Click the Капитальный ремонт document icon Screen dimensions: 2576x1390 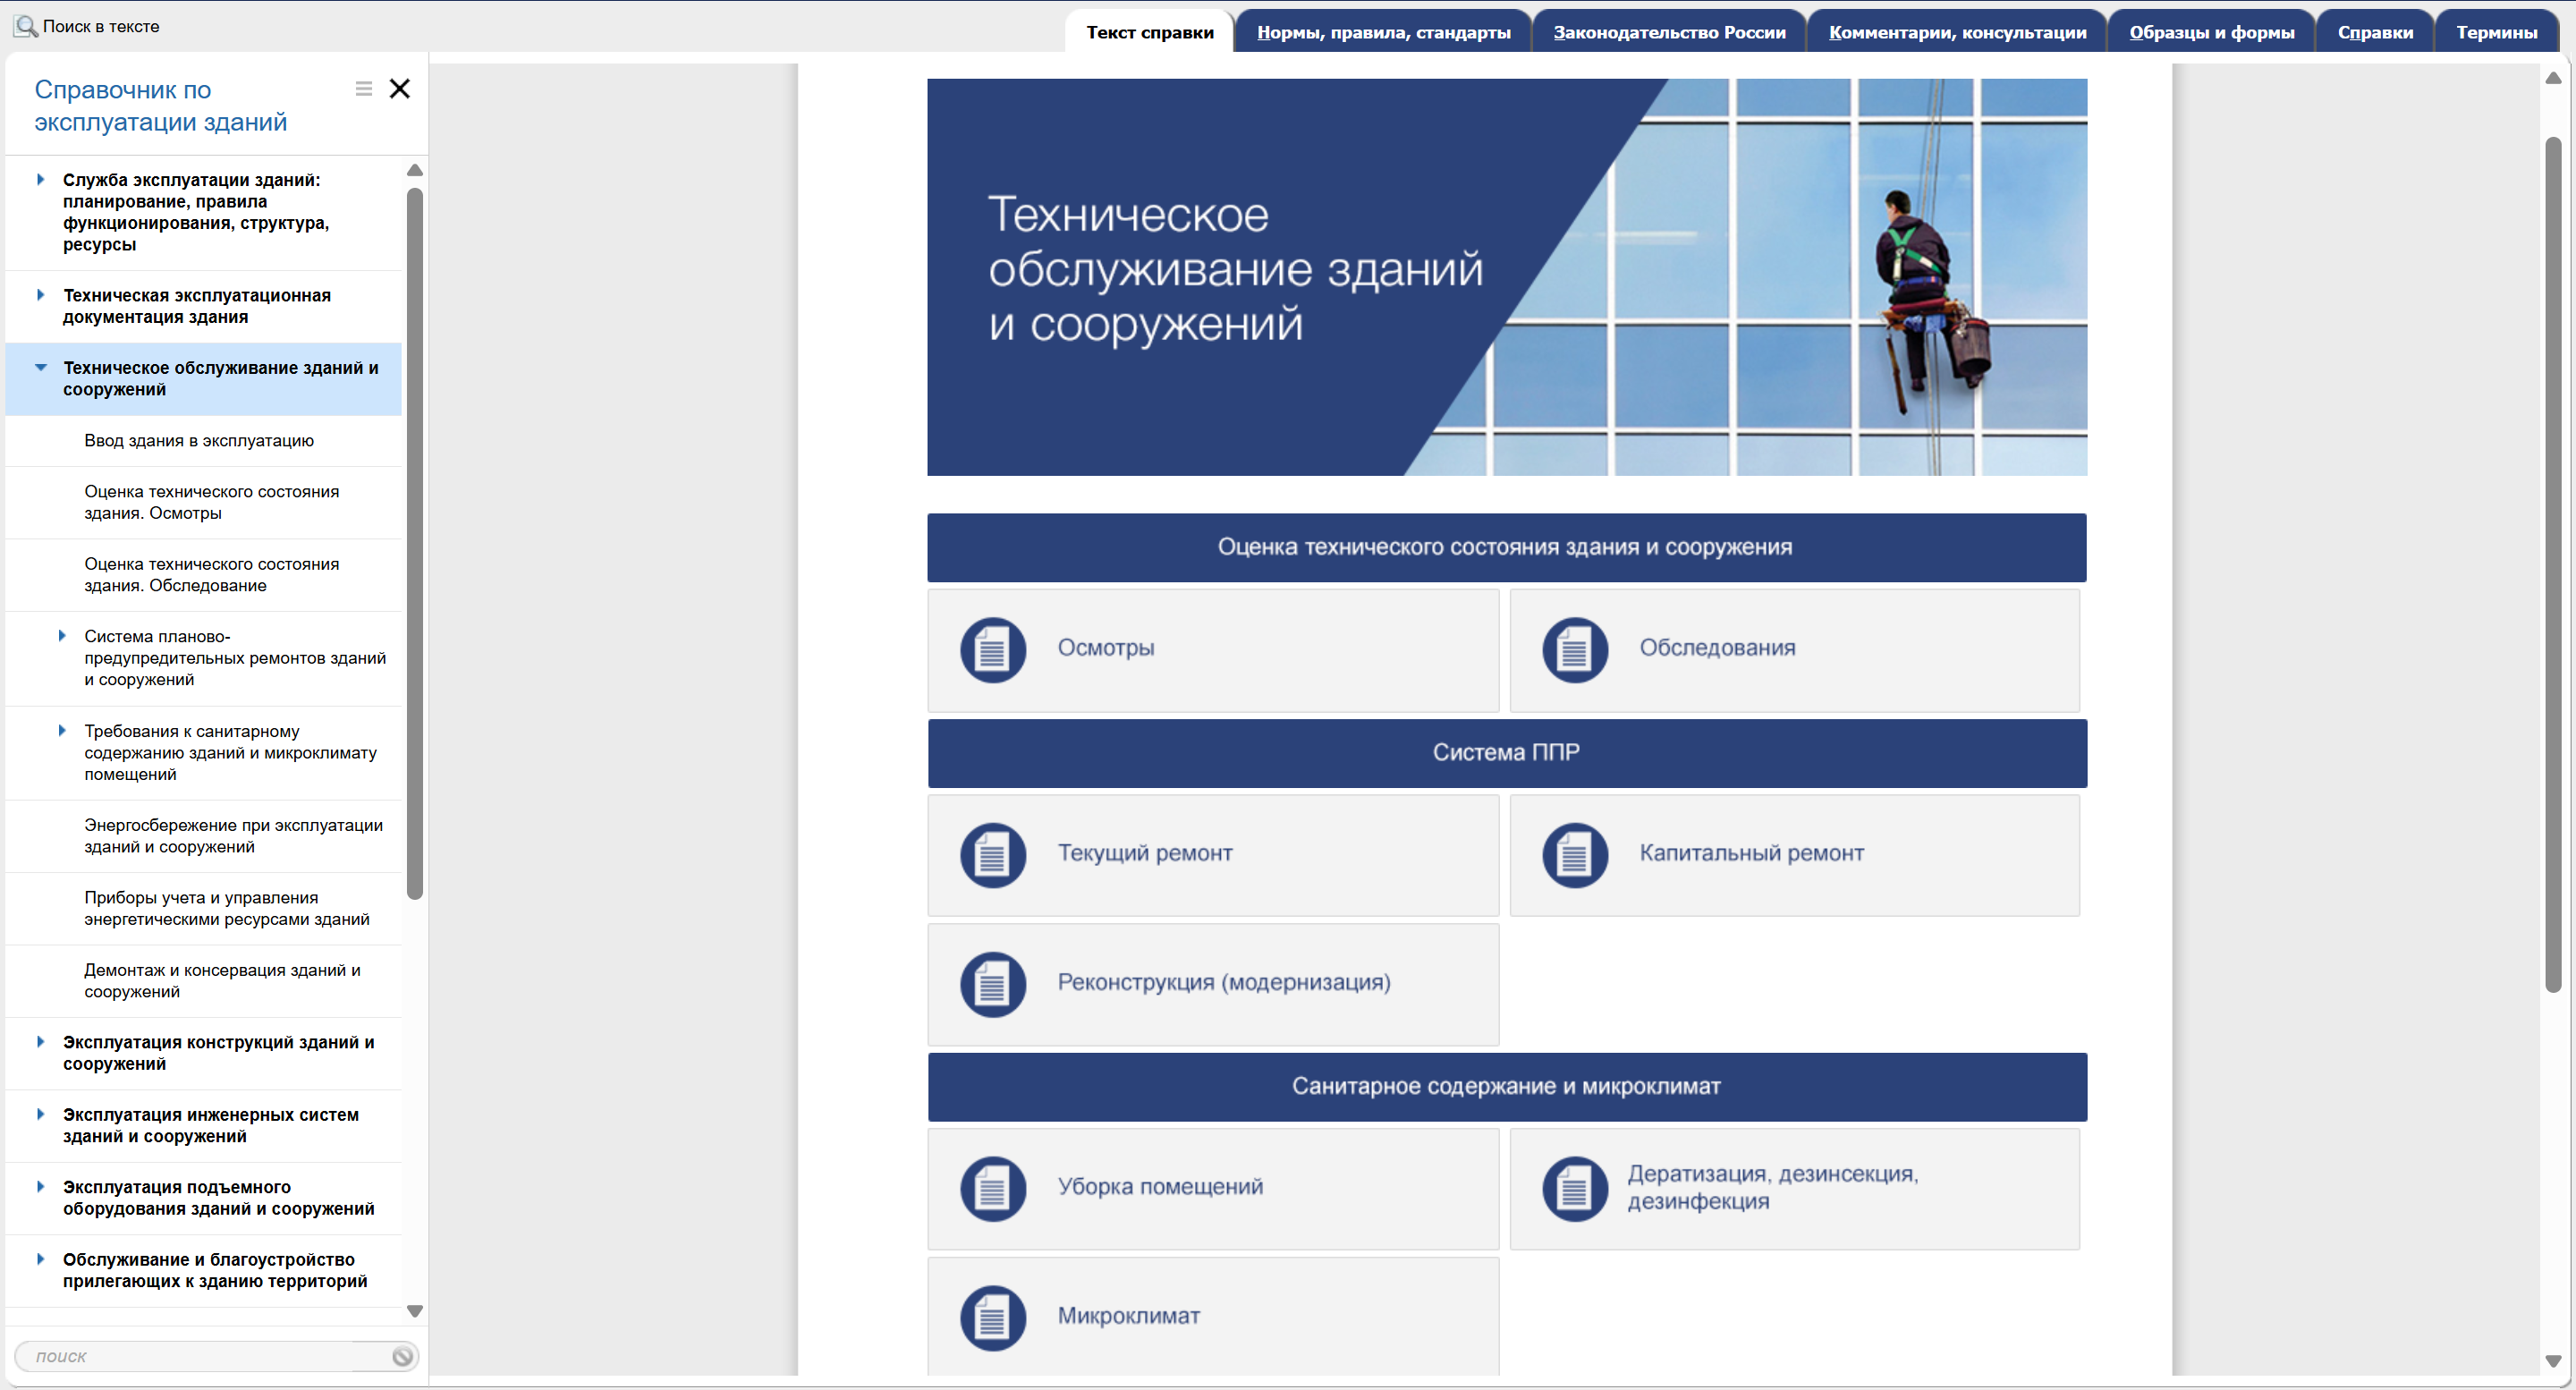coord(1574,855)
